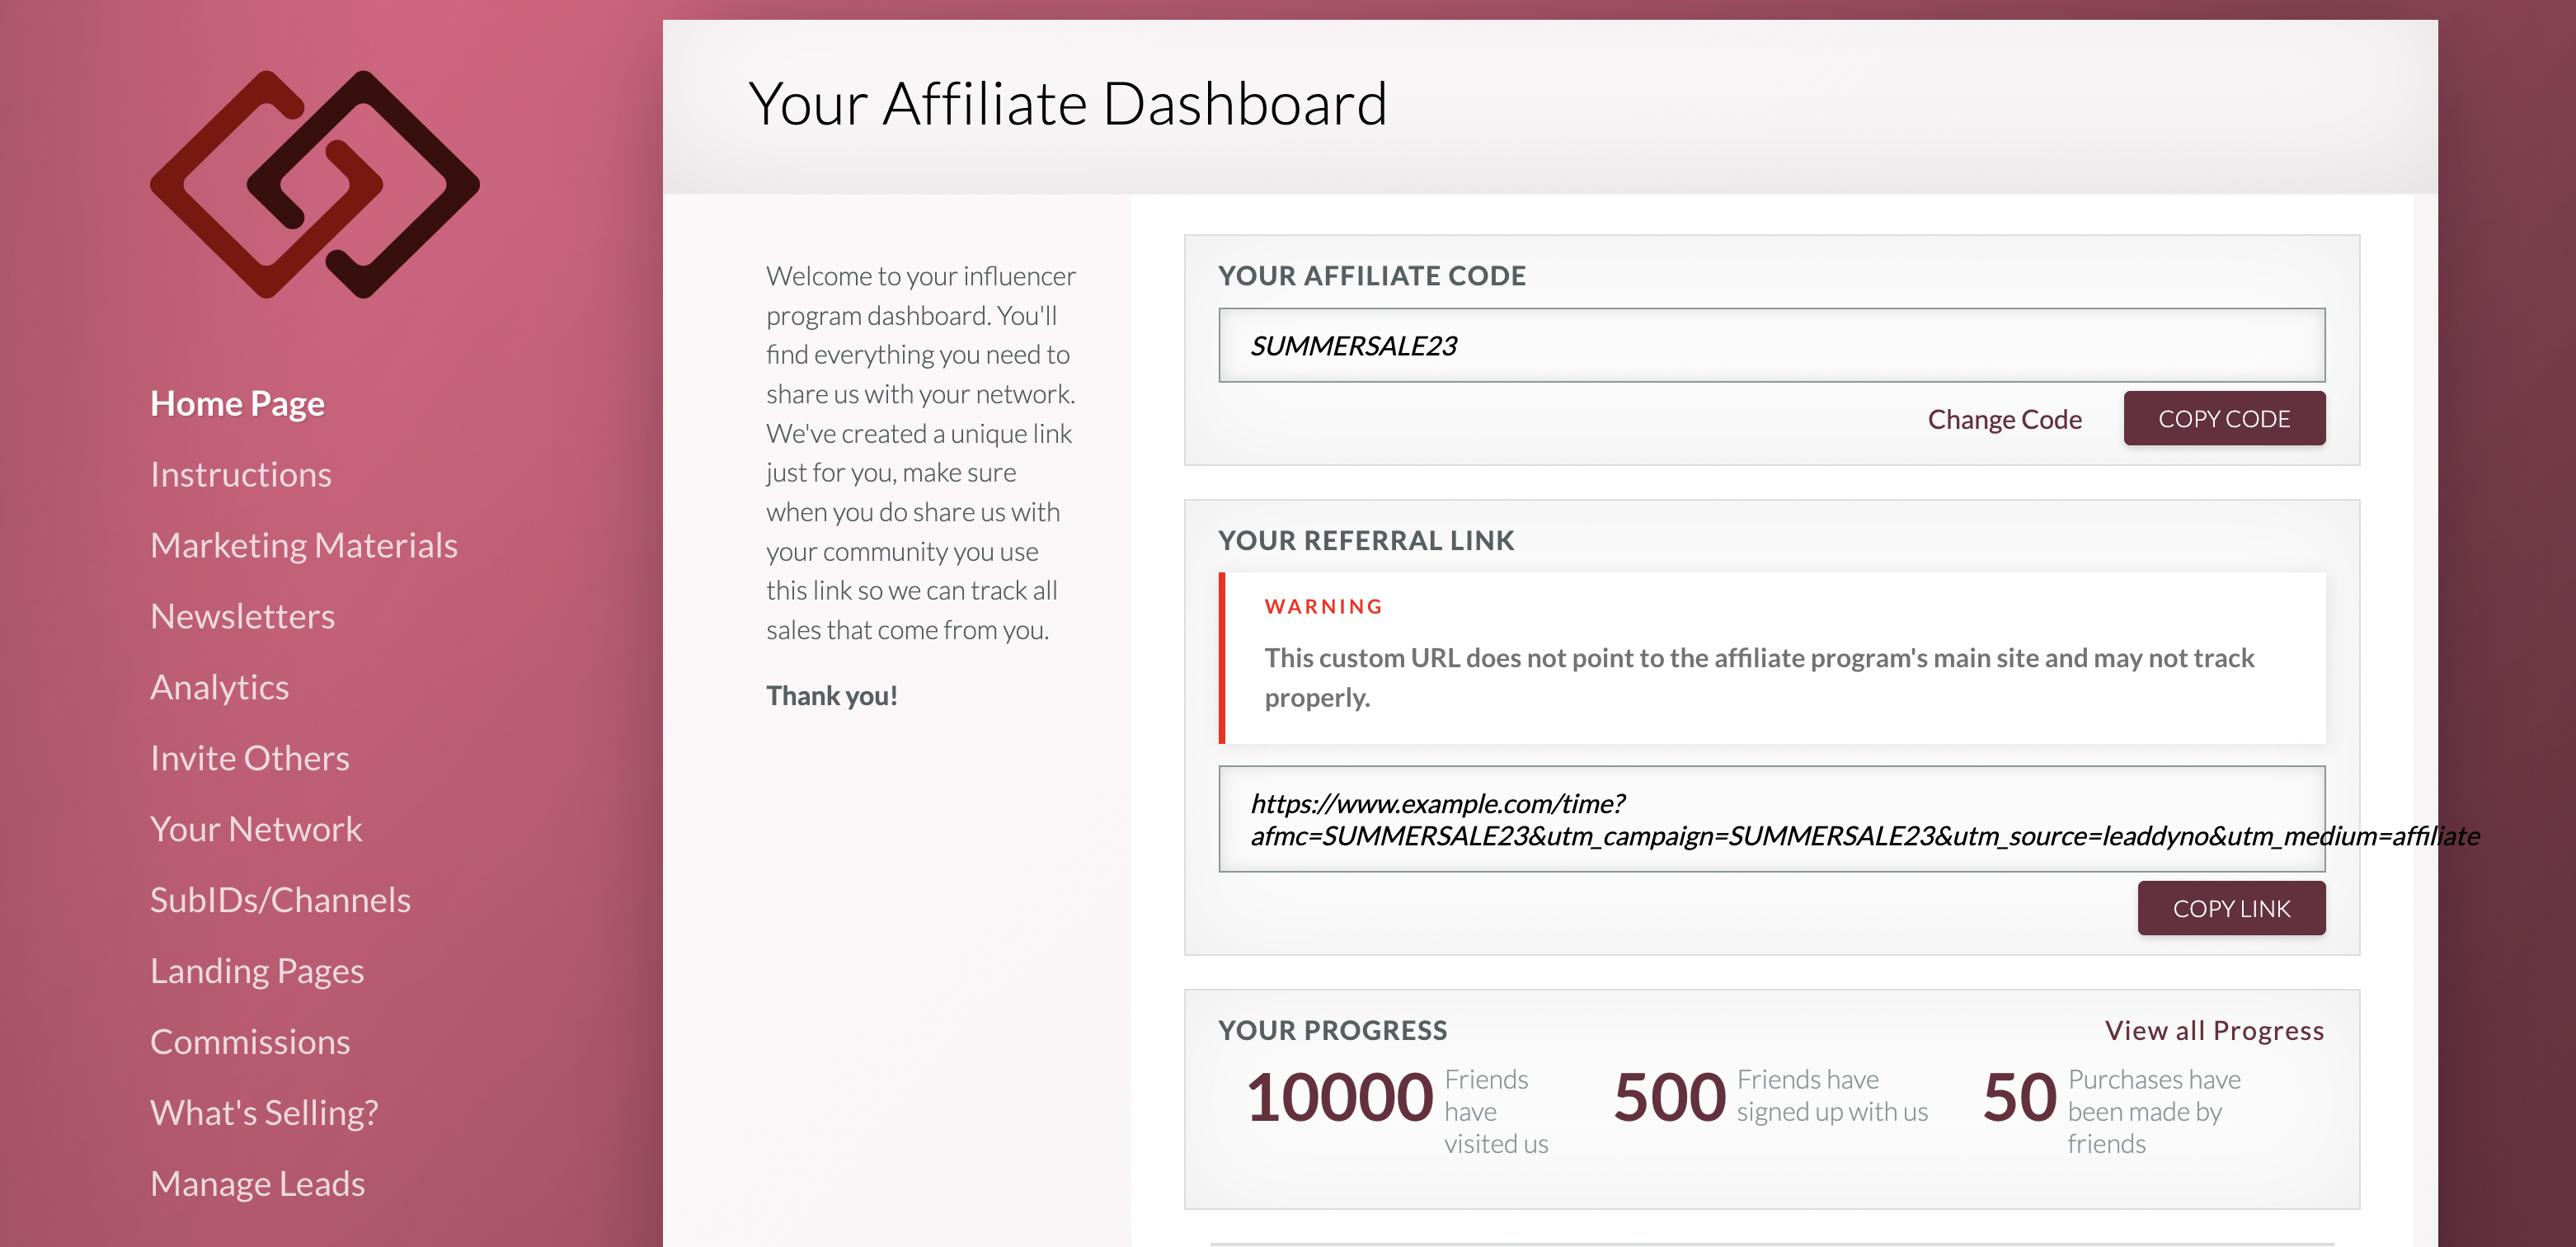Navigate to SubIDs/Channels sidebar item
The image size is (2576, 1247).
point(280,899)
